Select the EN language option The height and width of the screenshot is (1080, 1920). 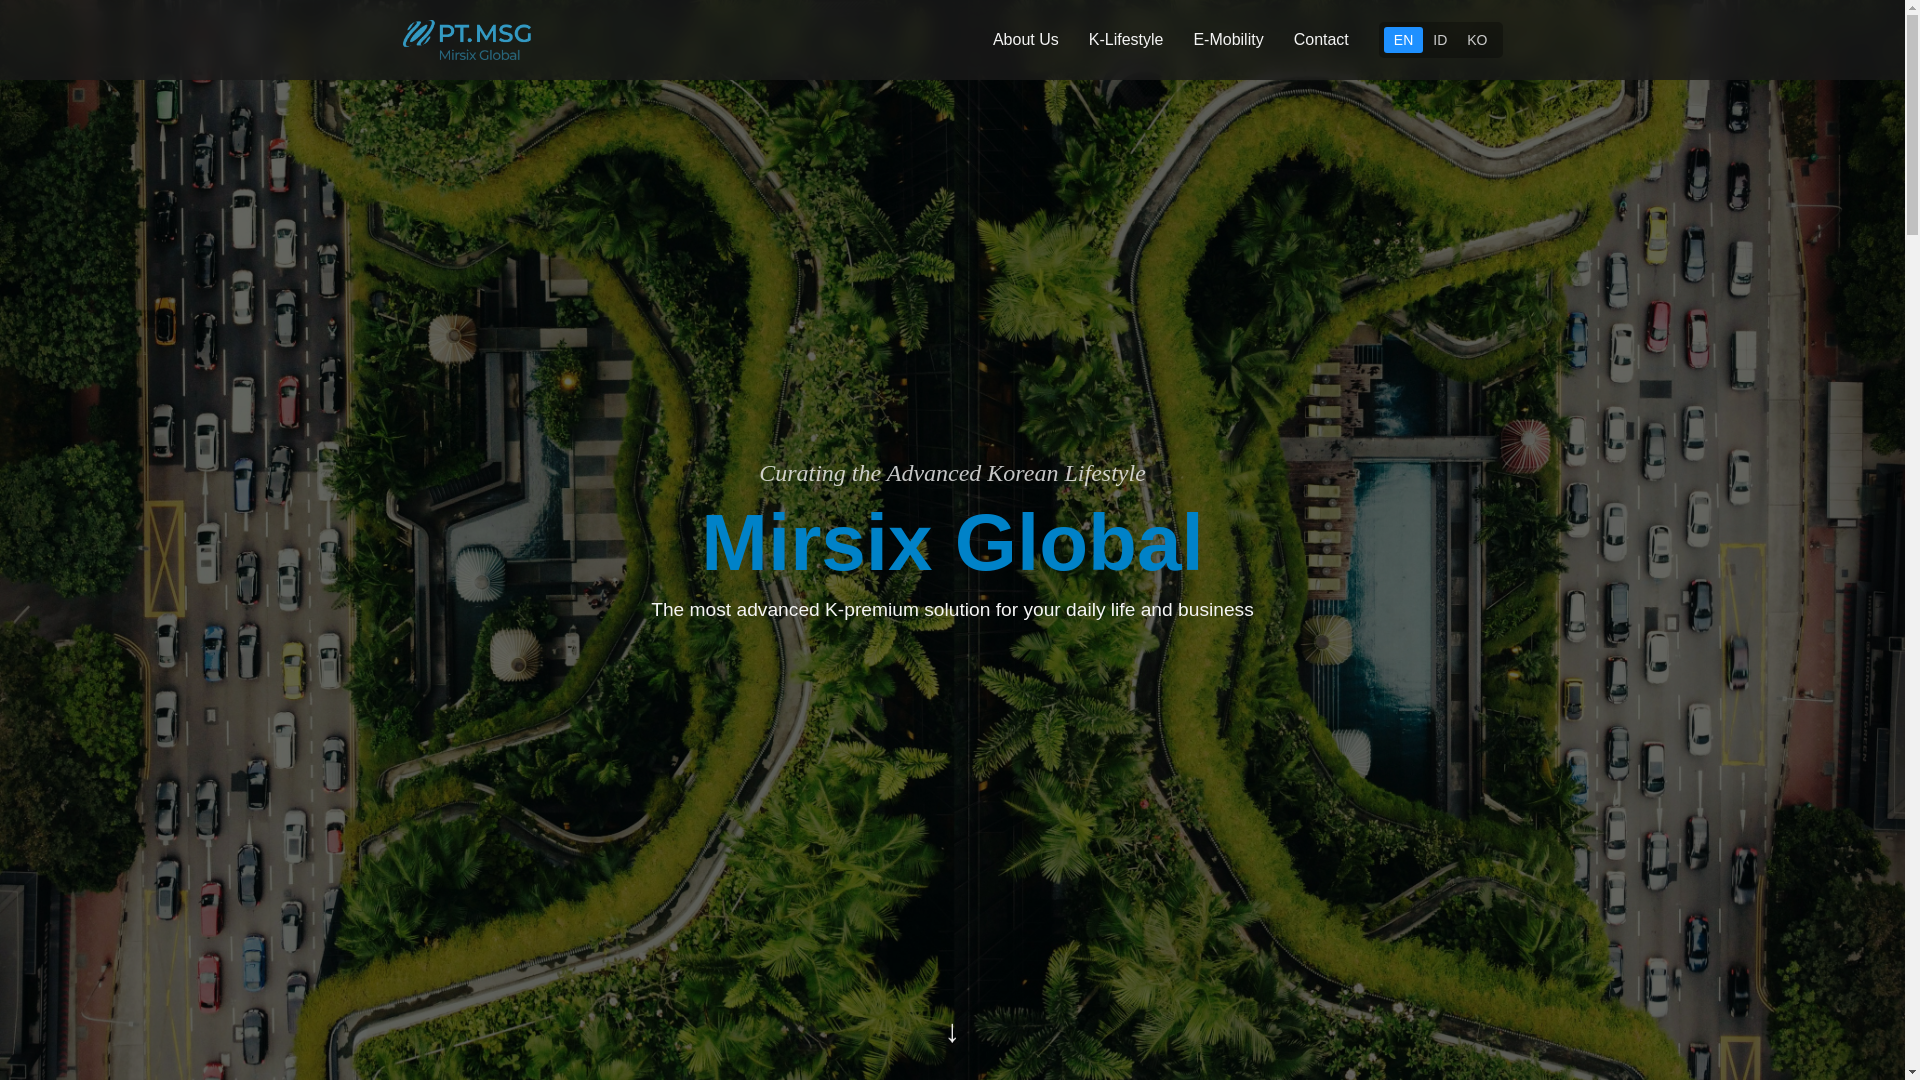click(1403, 40)
